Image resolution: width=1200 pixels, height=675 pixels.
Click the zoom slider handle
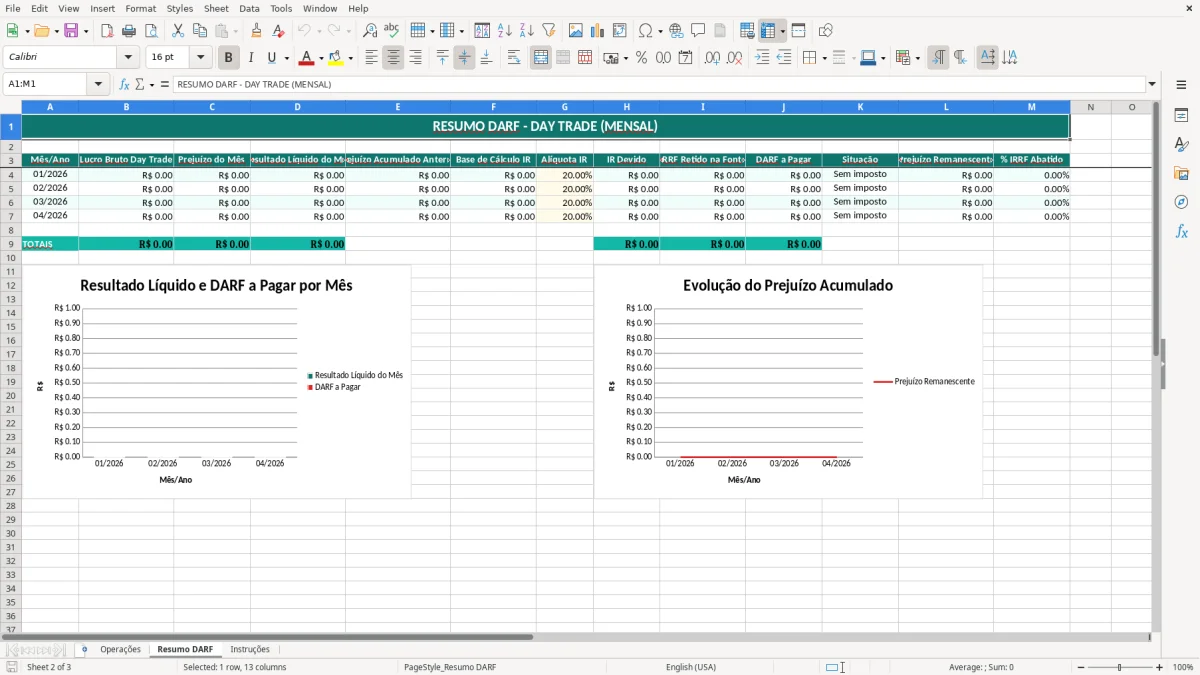[1119, 667]
